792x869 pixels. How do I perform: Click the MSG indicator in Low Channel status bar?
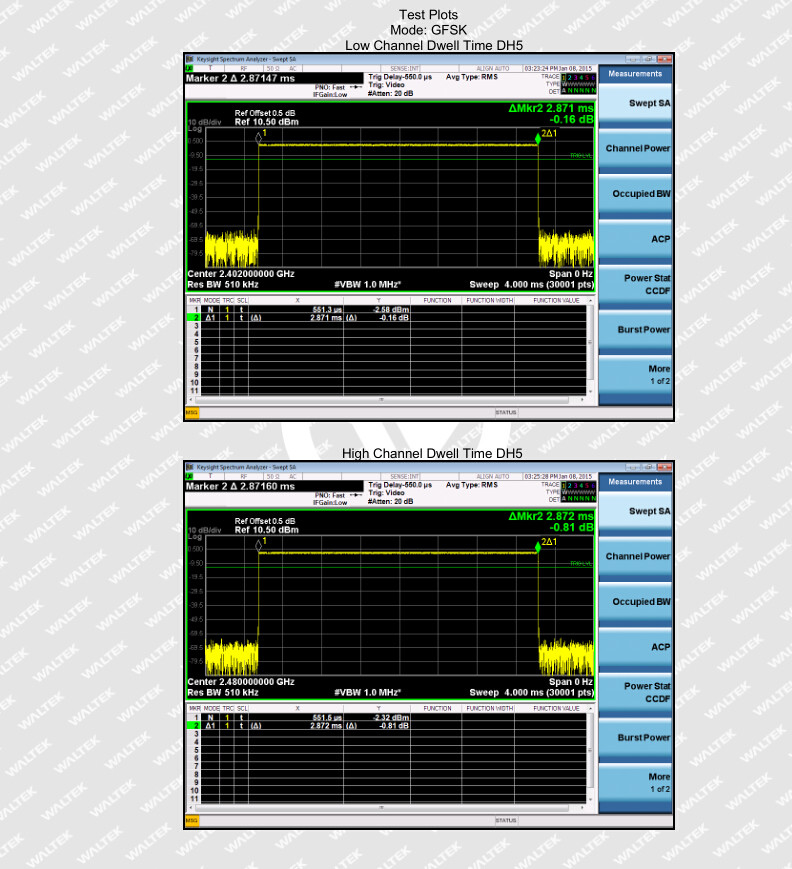pyautogui.click(x=192, y=412)
